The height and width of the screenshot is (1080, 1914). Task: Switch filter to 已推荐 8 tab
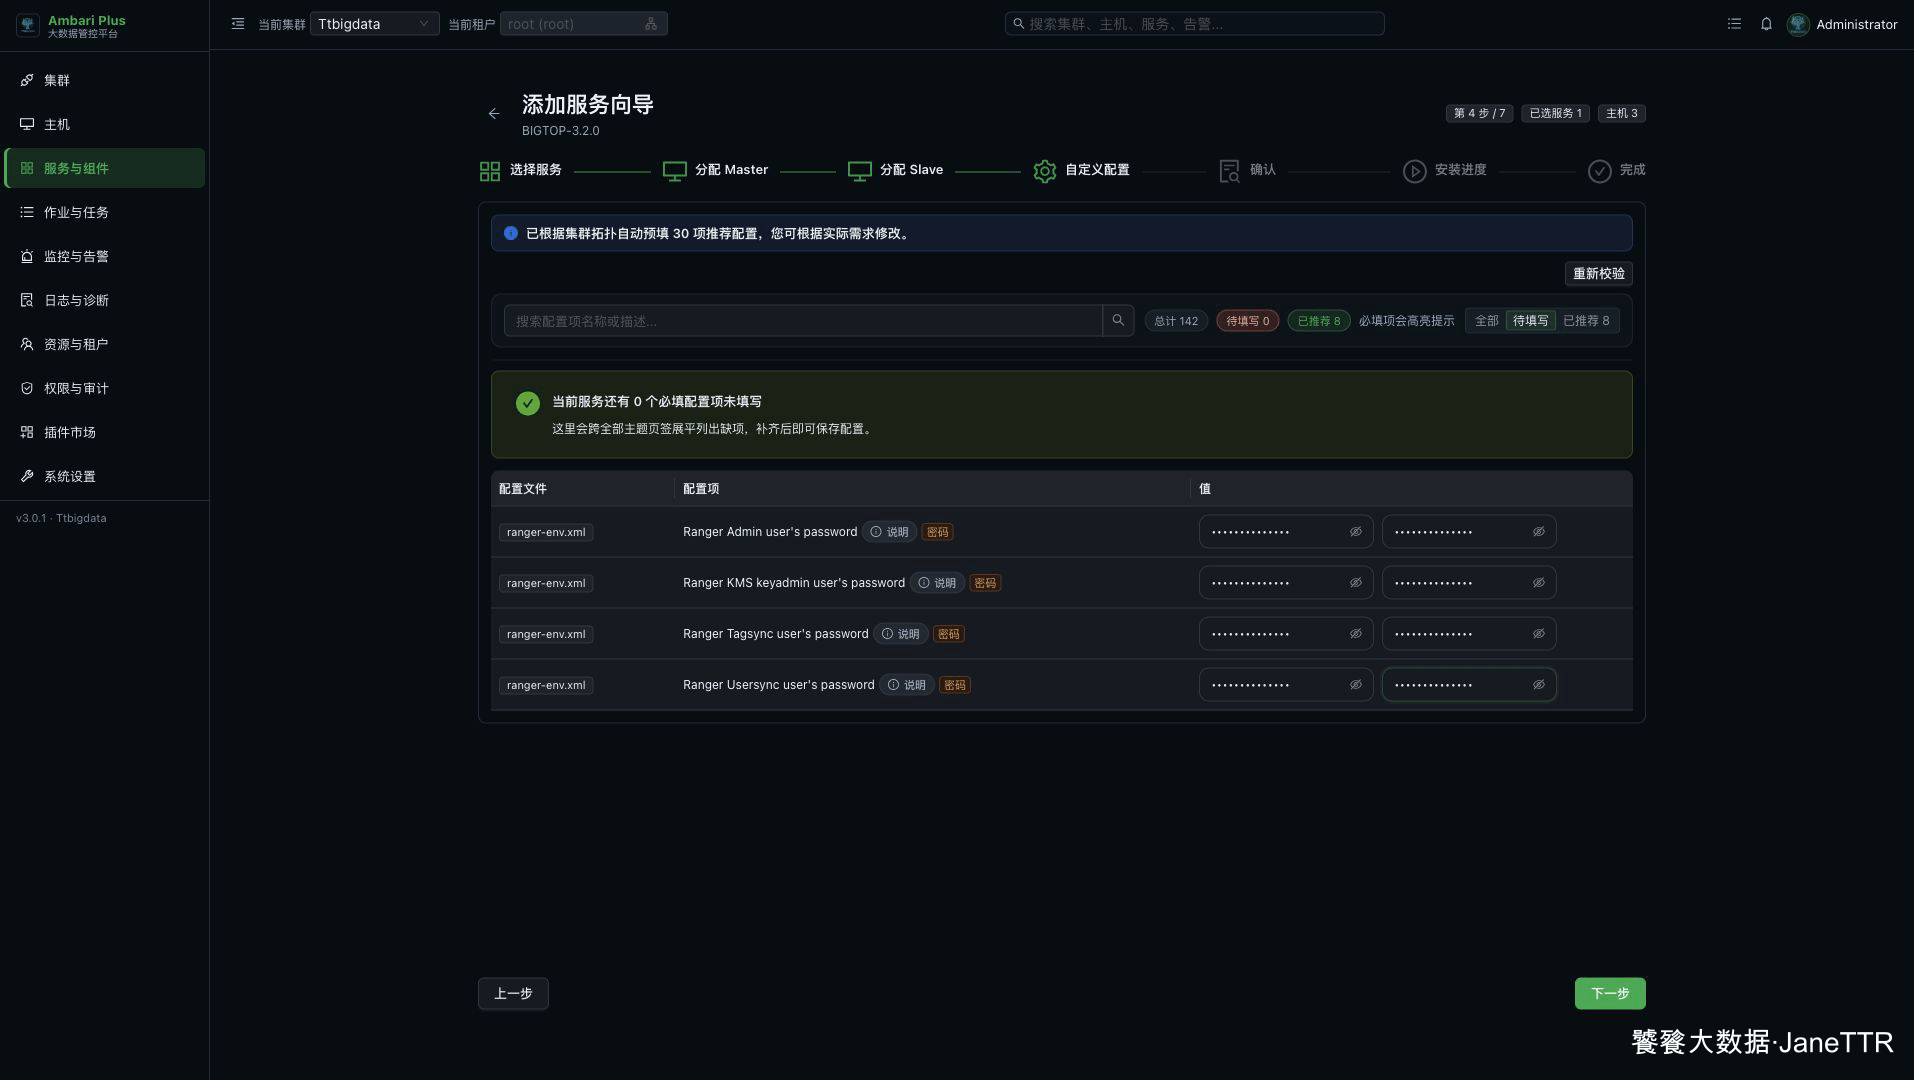(x=1586, y=321)
